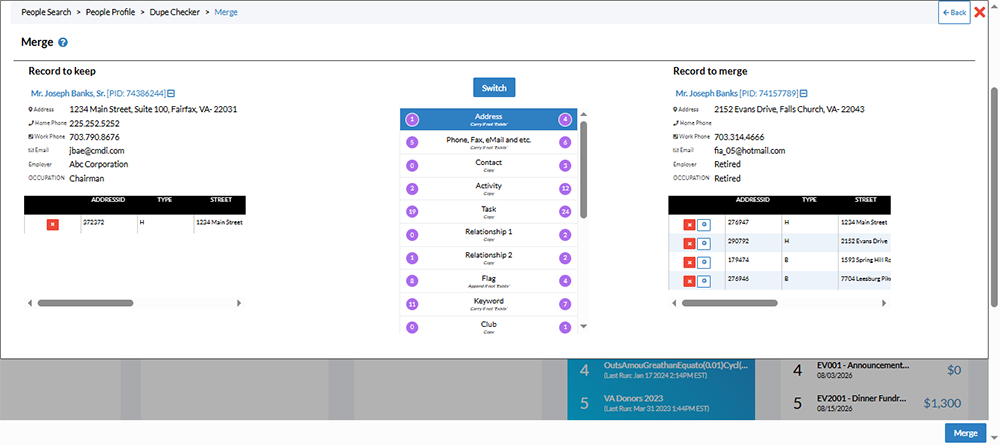Image resolution: width=1000 pixels, height=445 pixels.
Task: Select the Task merge category
Action: tap(489, 212)
